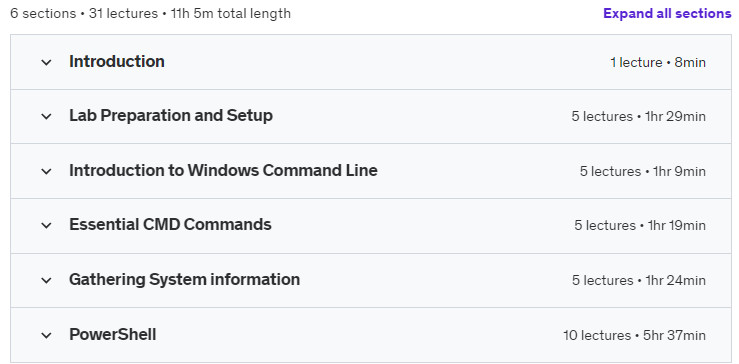Open Lab Preparation and Setup section title
The width and height of the screenshot is (739, 364).
(171, 116)
